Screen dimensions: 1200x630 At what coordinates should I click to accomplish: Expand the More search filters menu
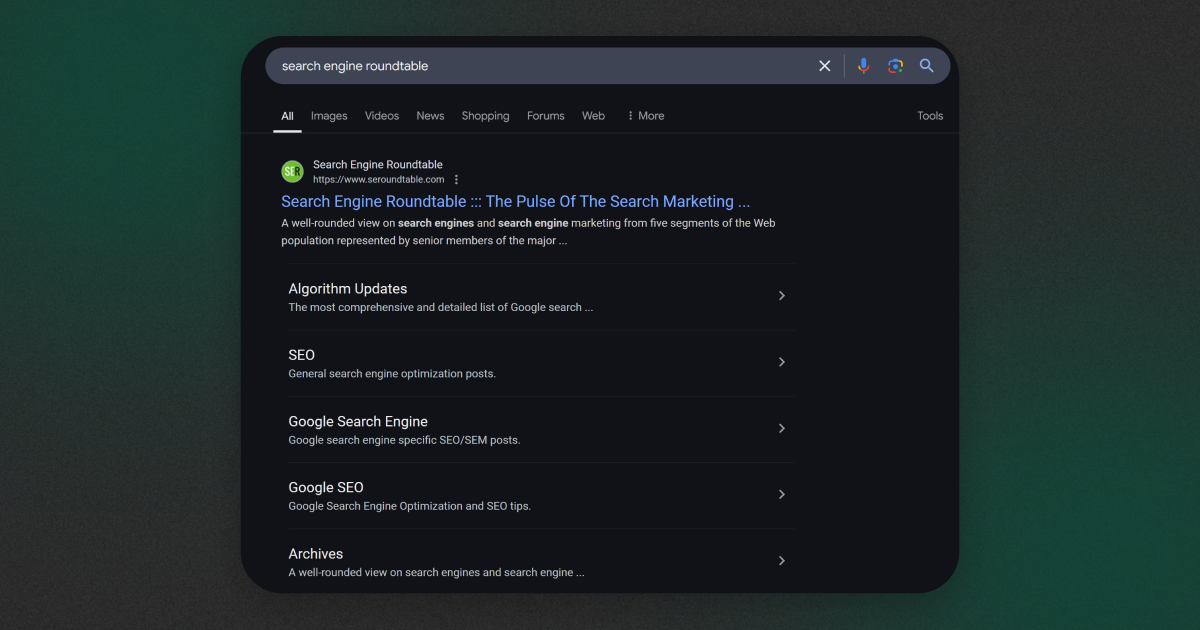645,116
